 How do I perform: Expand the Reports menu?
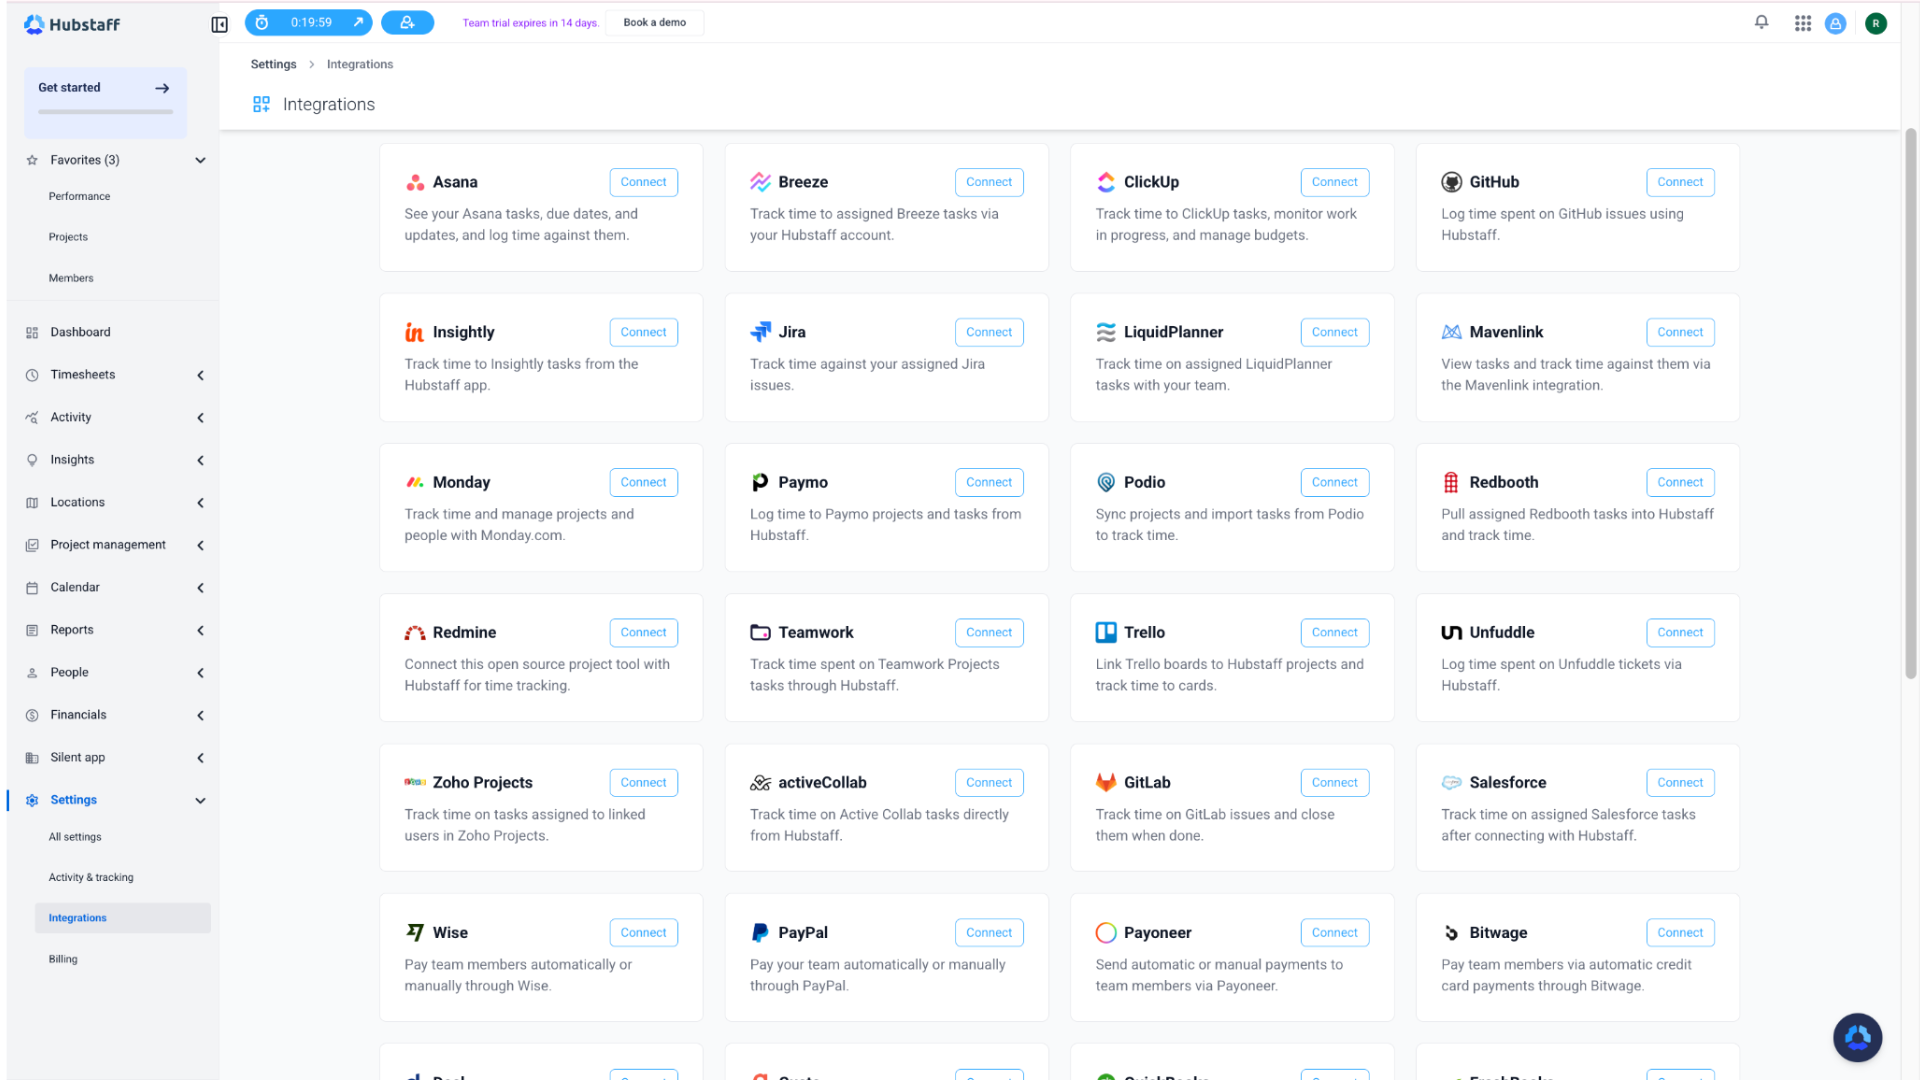[201, 630]
